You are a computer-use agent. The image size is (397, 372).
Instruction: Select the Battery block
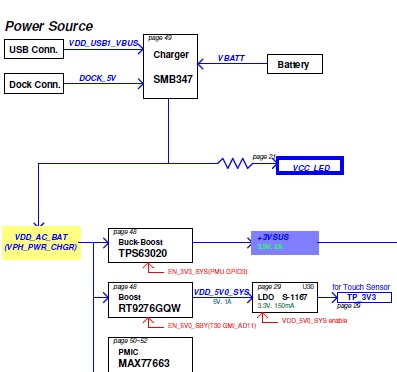[295, 64]
